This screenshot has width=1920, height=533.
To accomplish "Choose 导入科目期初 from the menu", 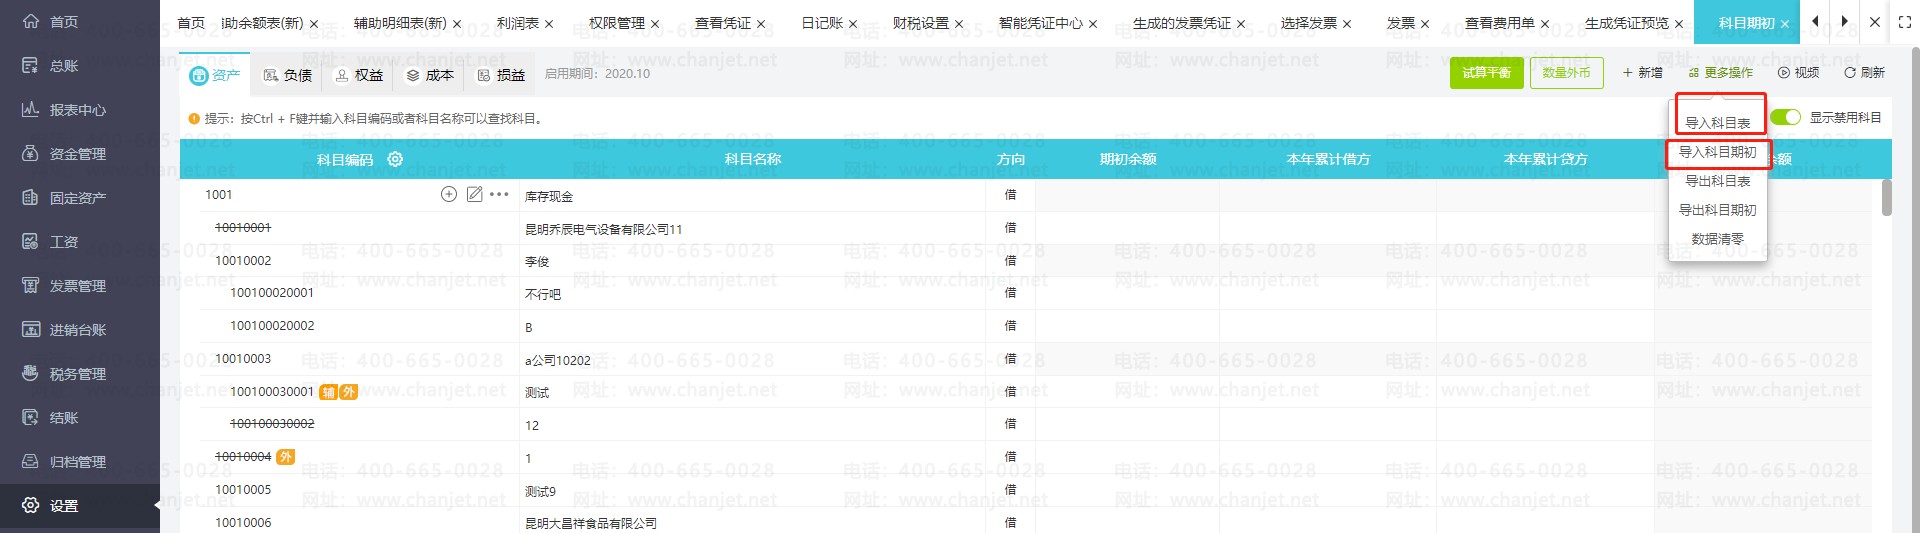I will [1717, 152].
